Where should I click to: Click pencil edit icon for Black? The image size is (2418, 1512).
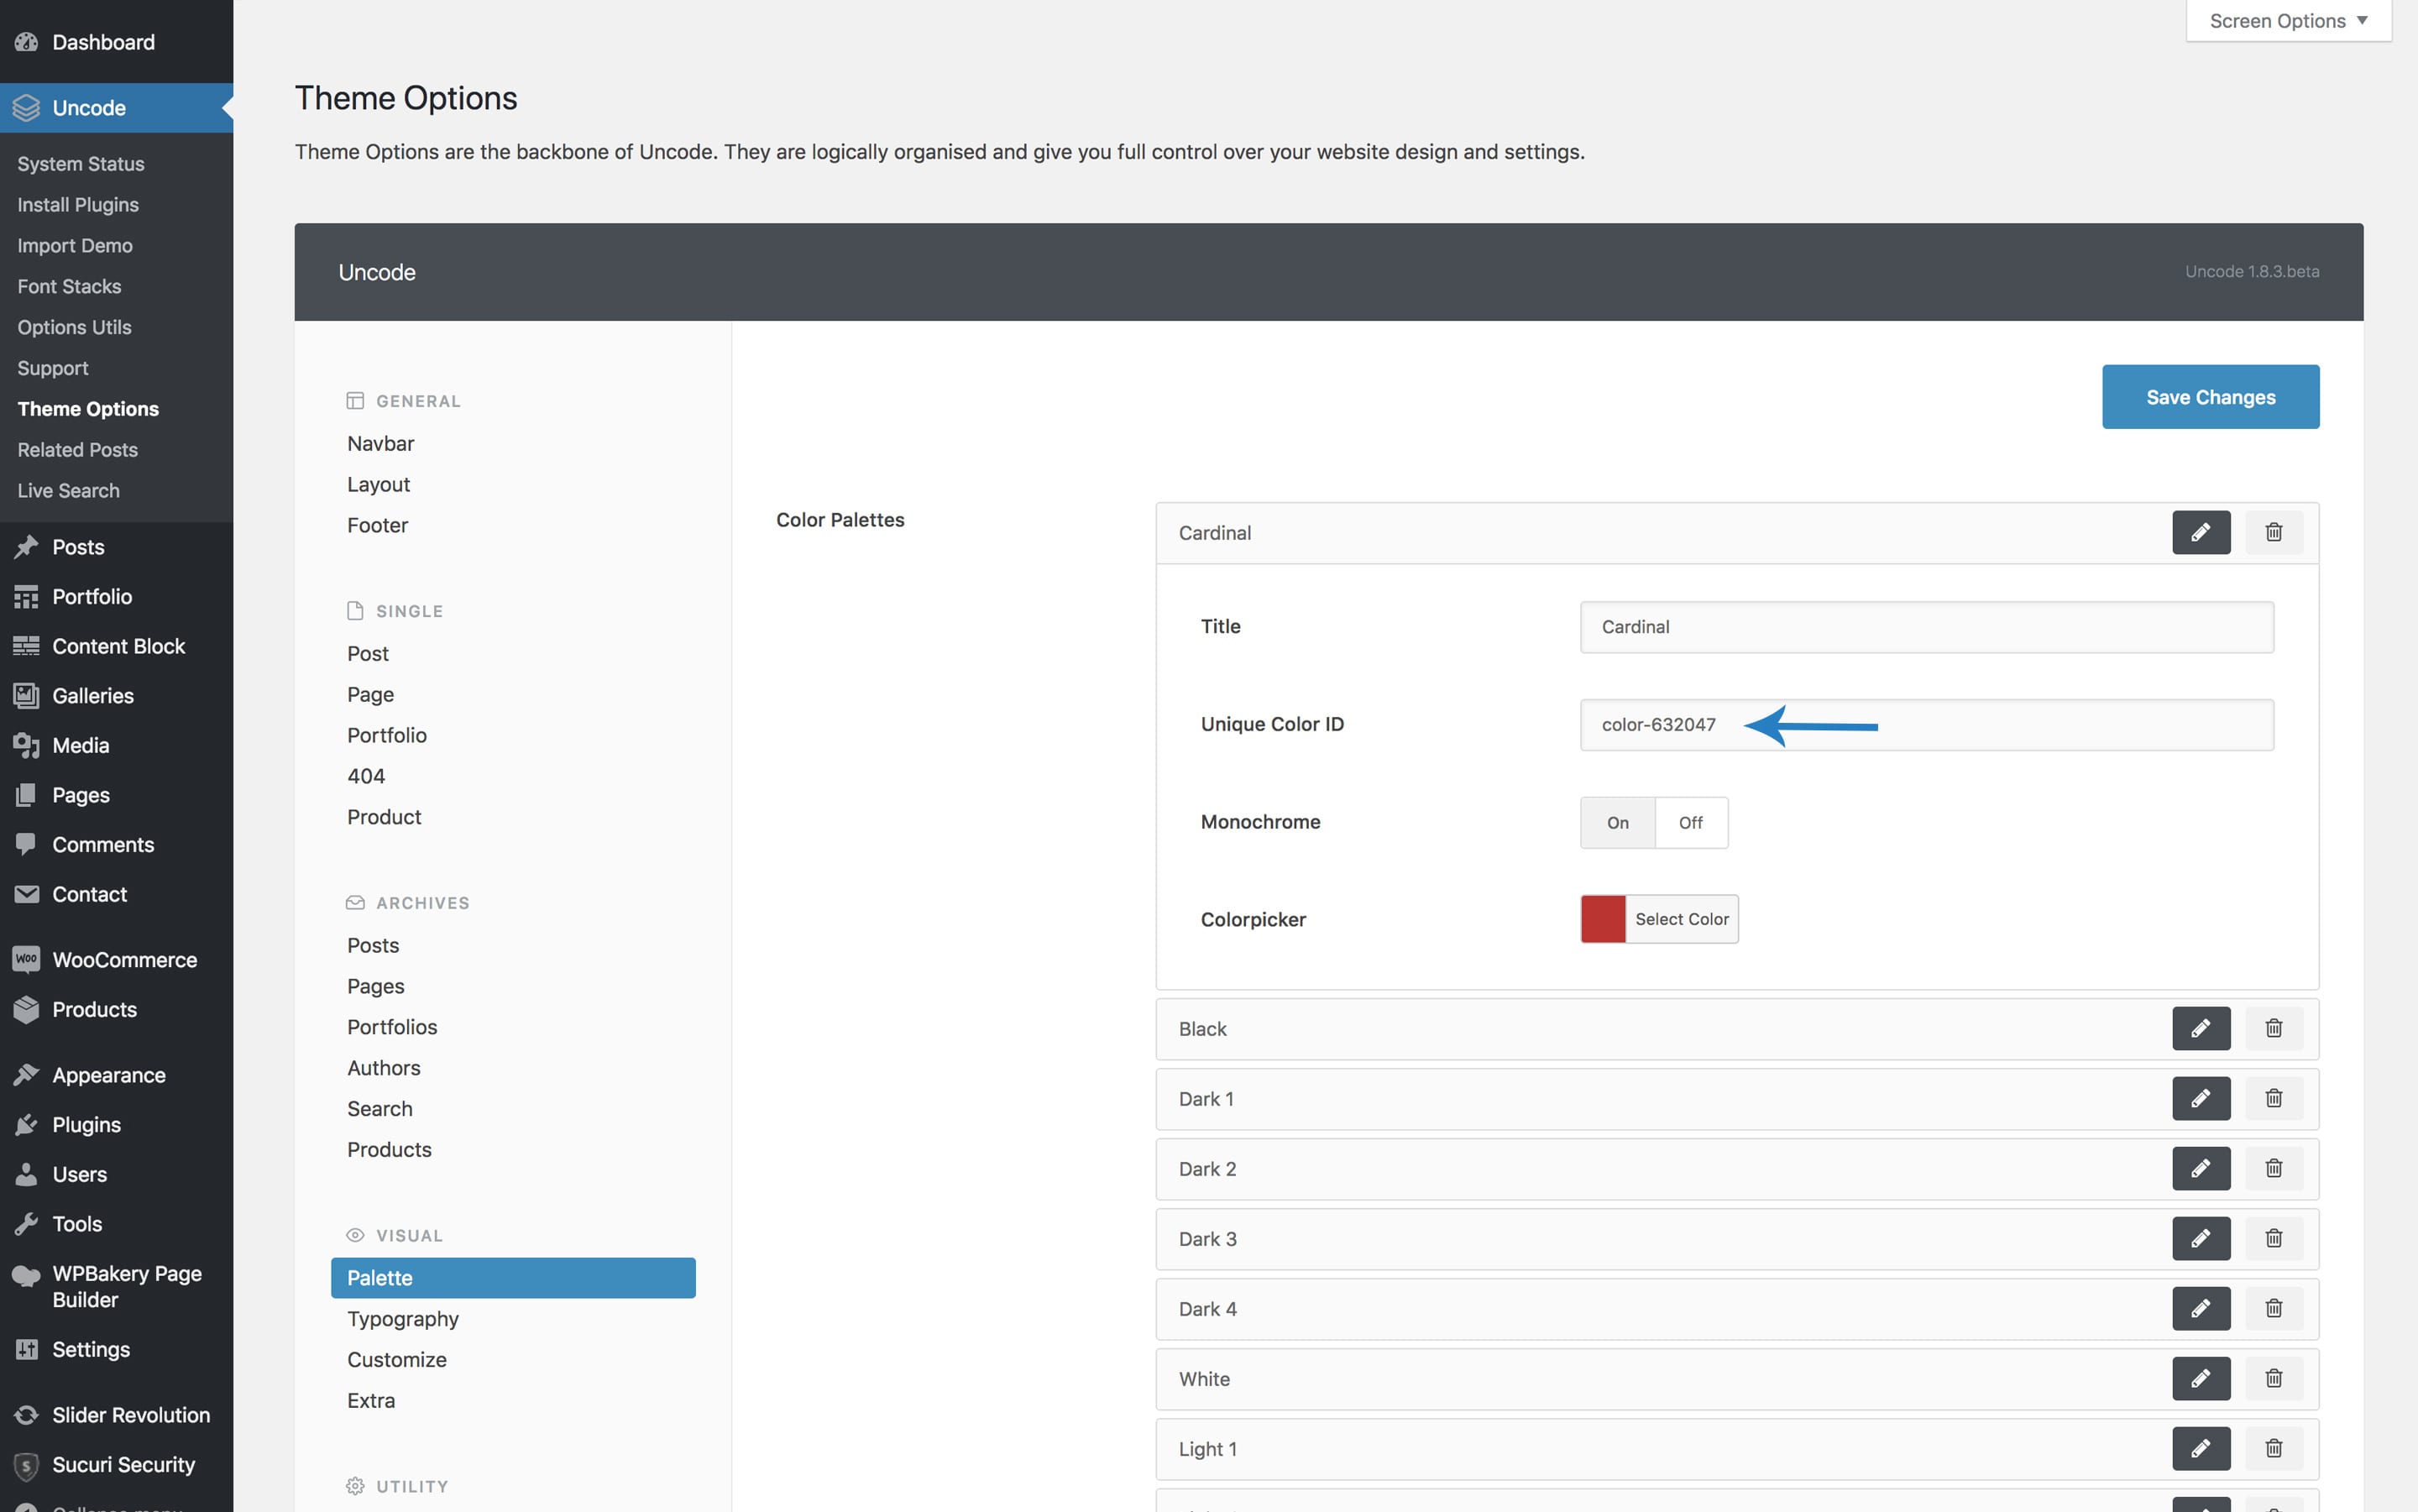click(x=2200, y=1028)
